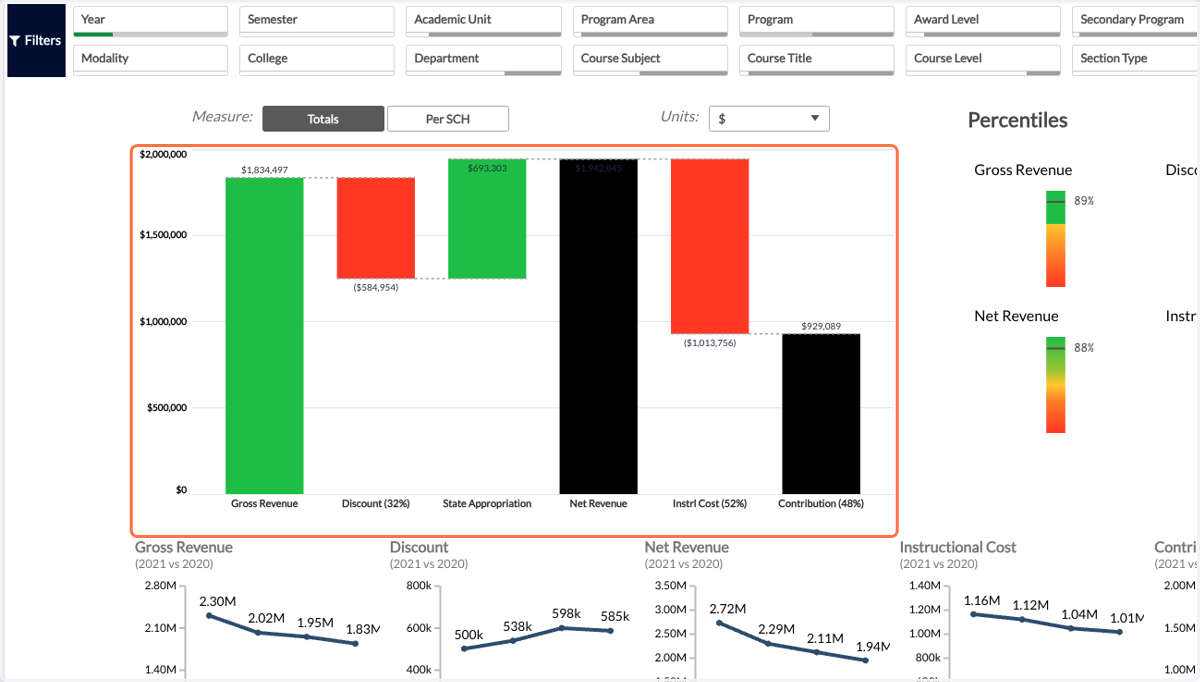Screen dimensions: 1200x682
Task: Click the Instructional Cost trend title
Action: pyautogui.click(x=958, y=547)
